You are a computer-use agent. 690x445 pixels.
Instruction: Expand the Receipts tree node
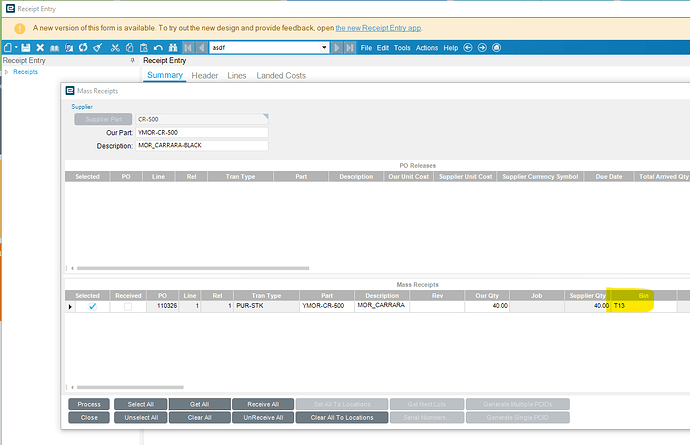7,72
